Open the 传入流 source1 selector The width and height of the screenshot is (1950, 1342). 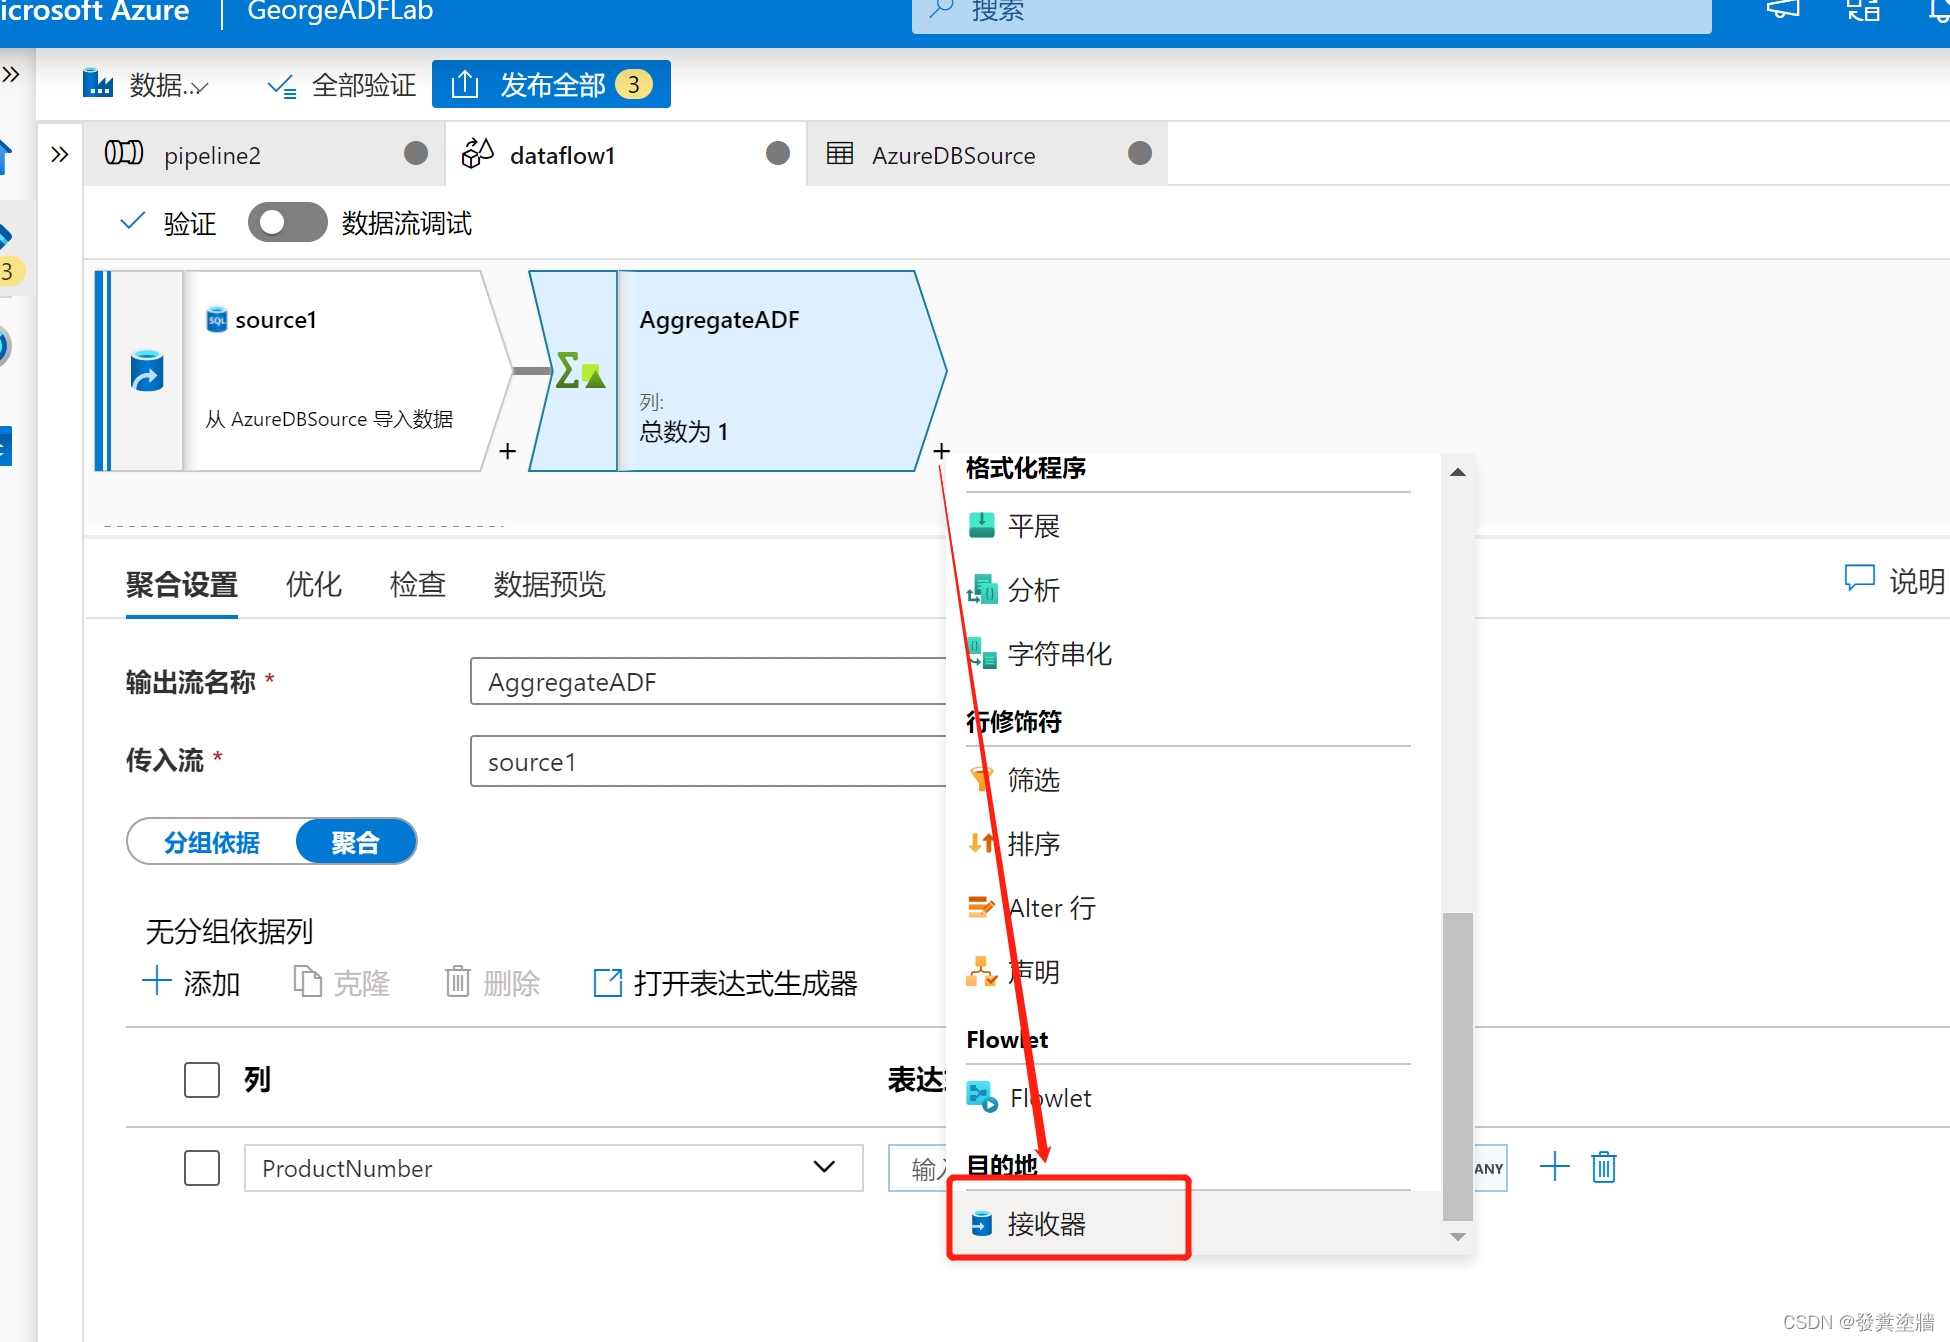[709, 761]
